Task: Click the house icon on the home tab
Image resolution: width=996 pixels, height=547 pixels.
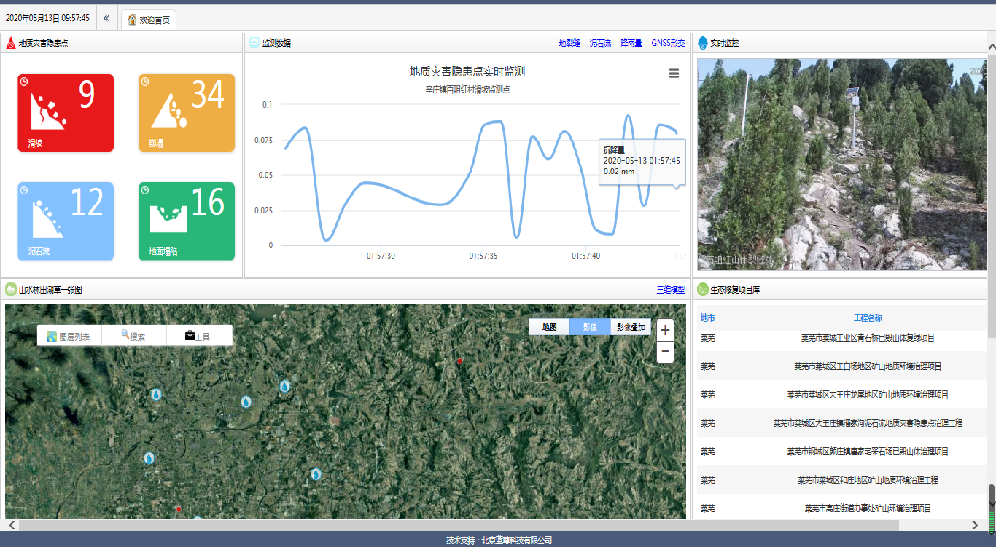Action: tap(132, 20)
